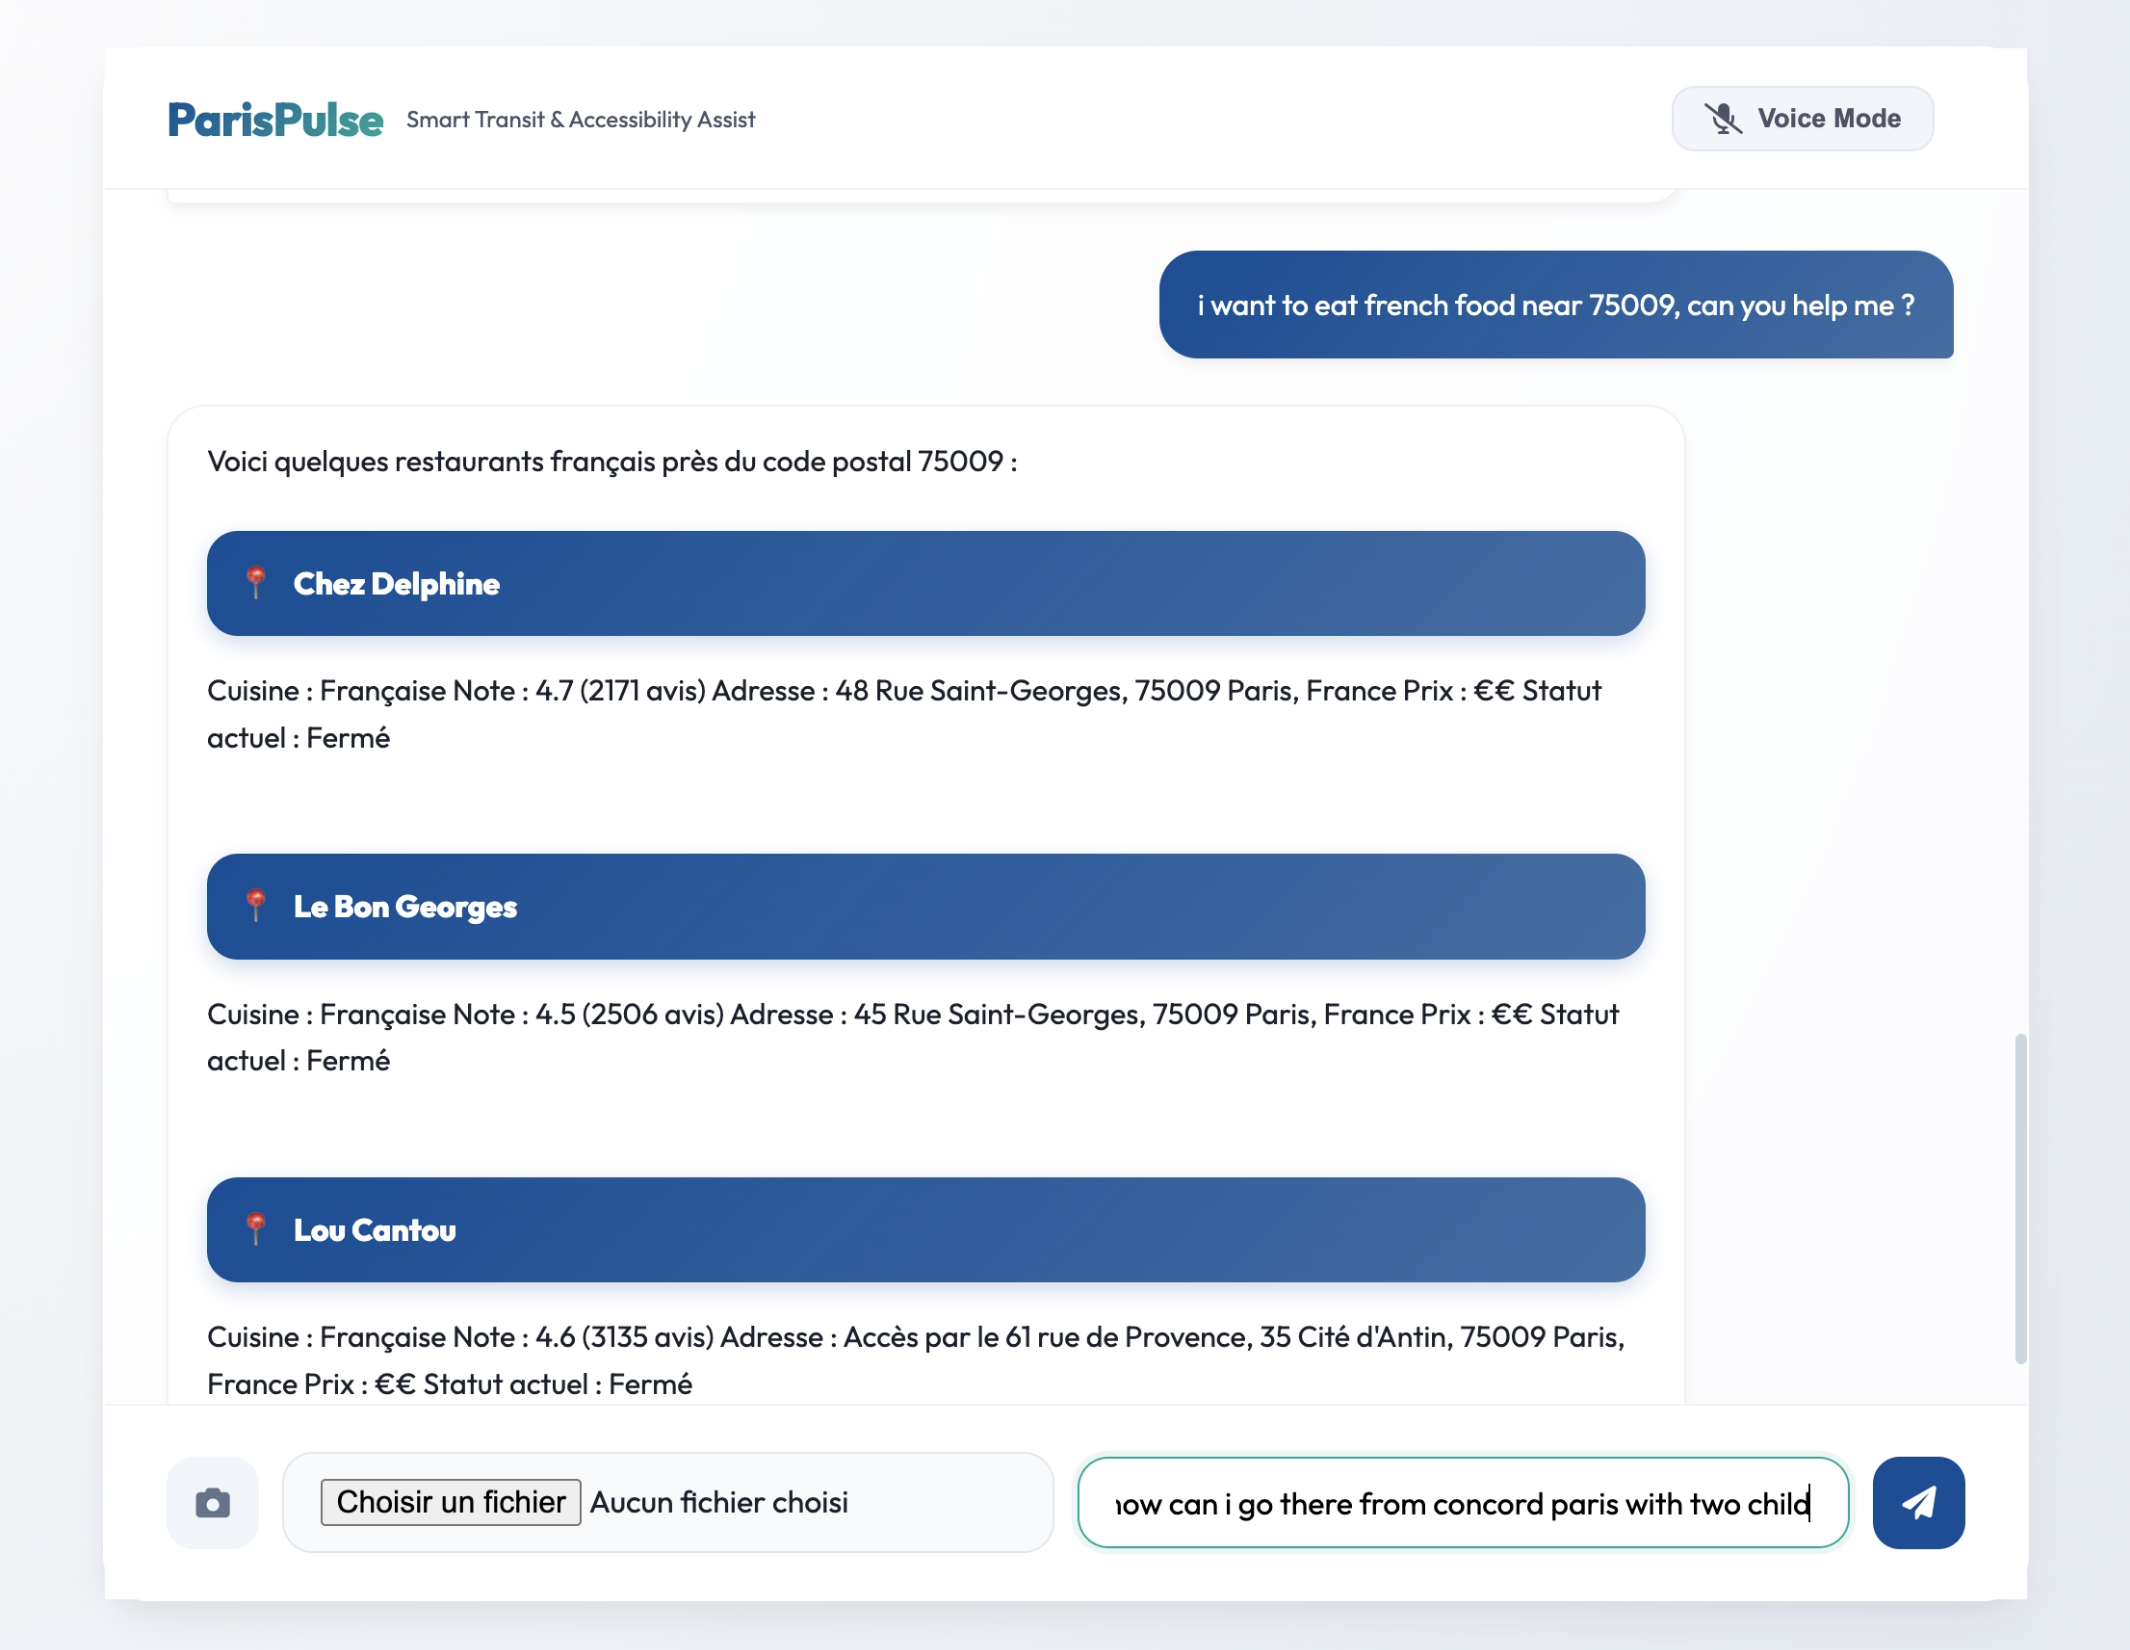Click the Aucun fichier choisi label
The height and width of the screenshot is (1650, 2130).
click(x=718, y=1502)
